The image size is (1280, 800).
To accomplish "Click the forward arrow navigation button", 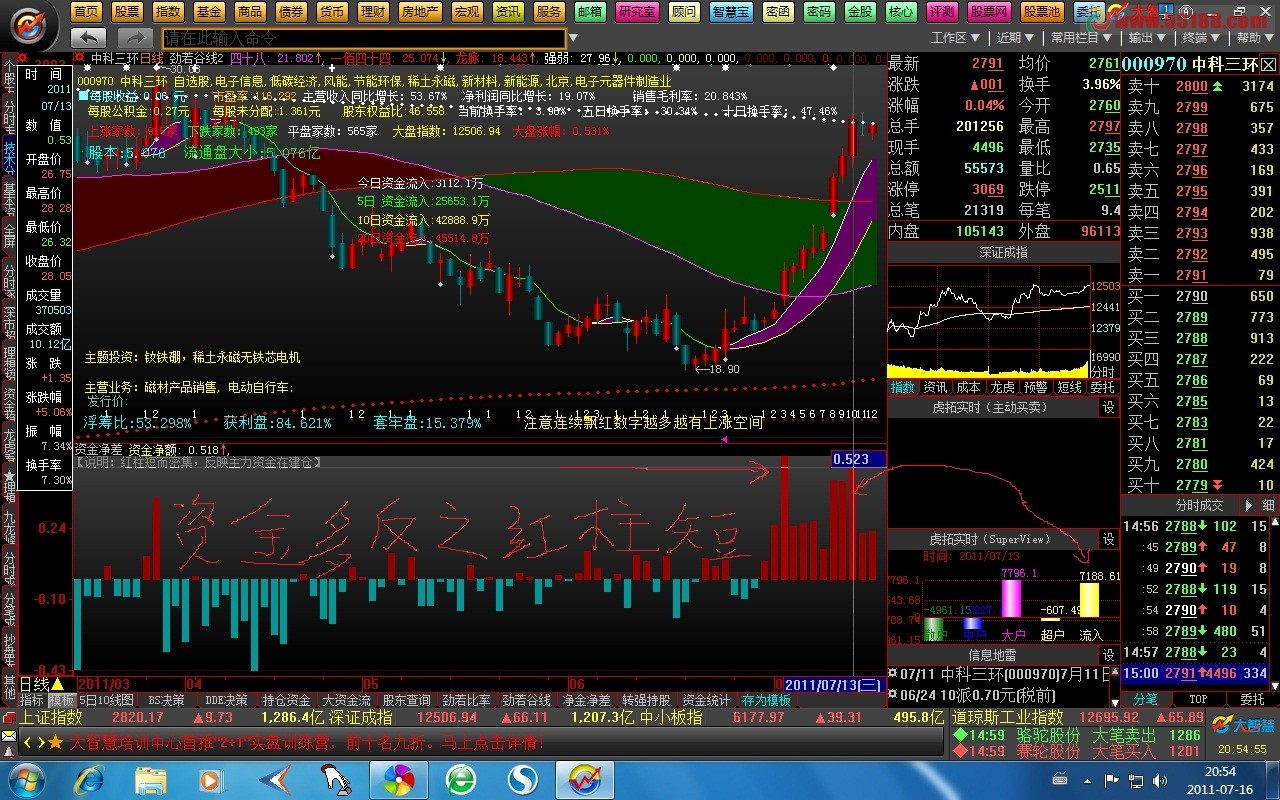I will pos(135,38).
